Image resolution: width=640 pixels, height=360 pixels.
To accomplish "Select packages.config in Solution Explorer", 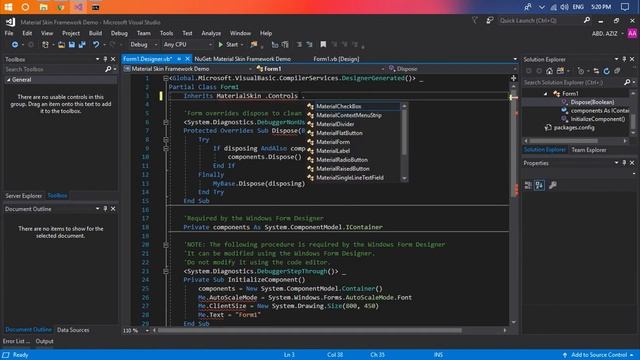I will point(574,128).
